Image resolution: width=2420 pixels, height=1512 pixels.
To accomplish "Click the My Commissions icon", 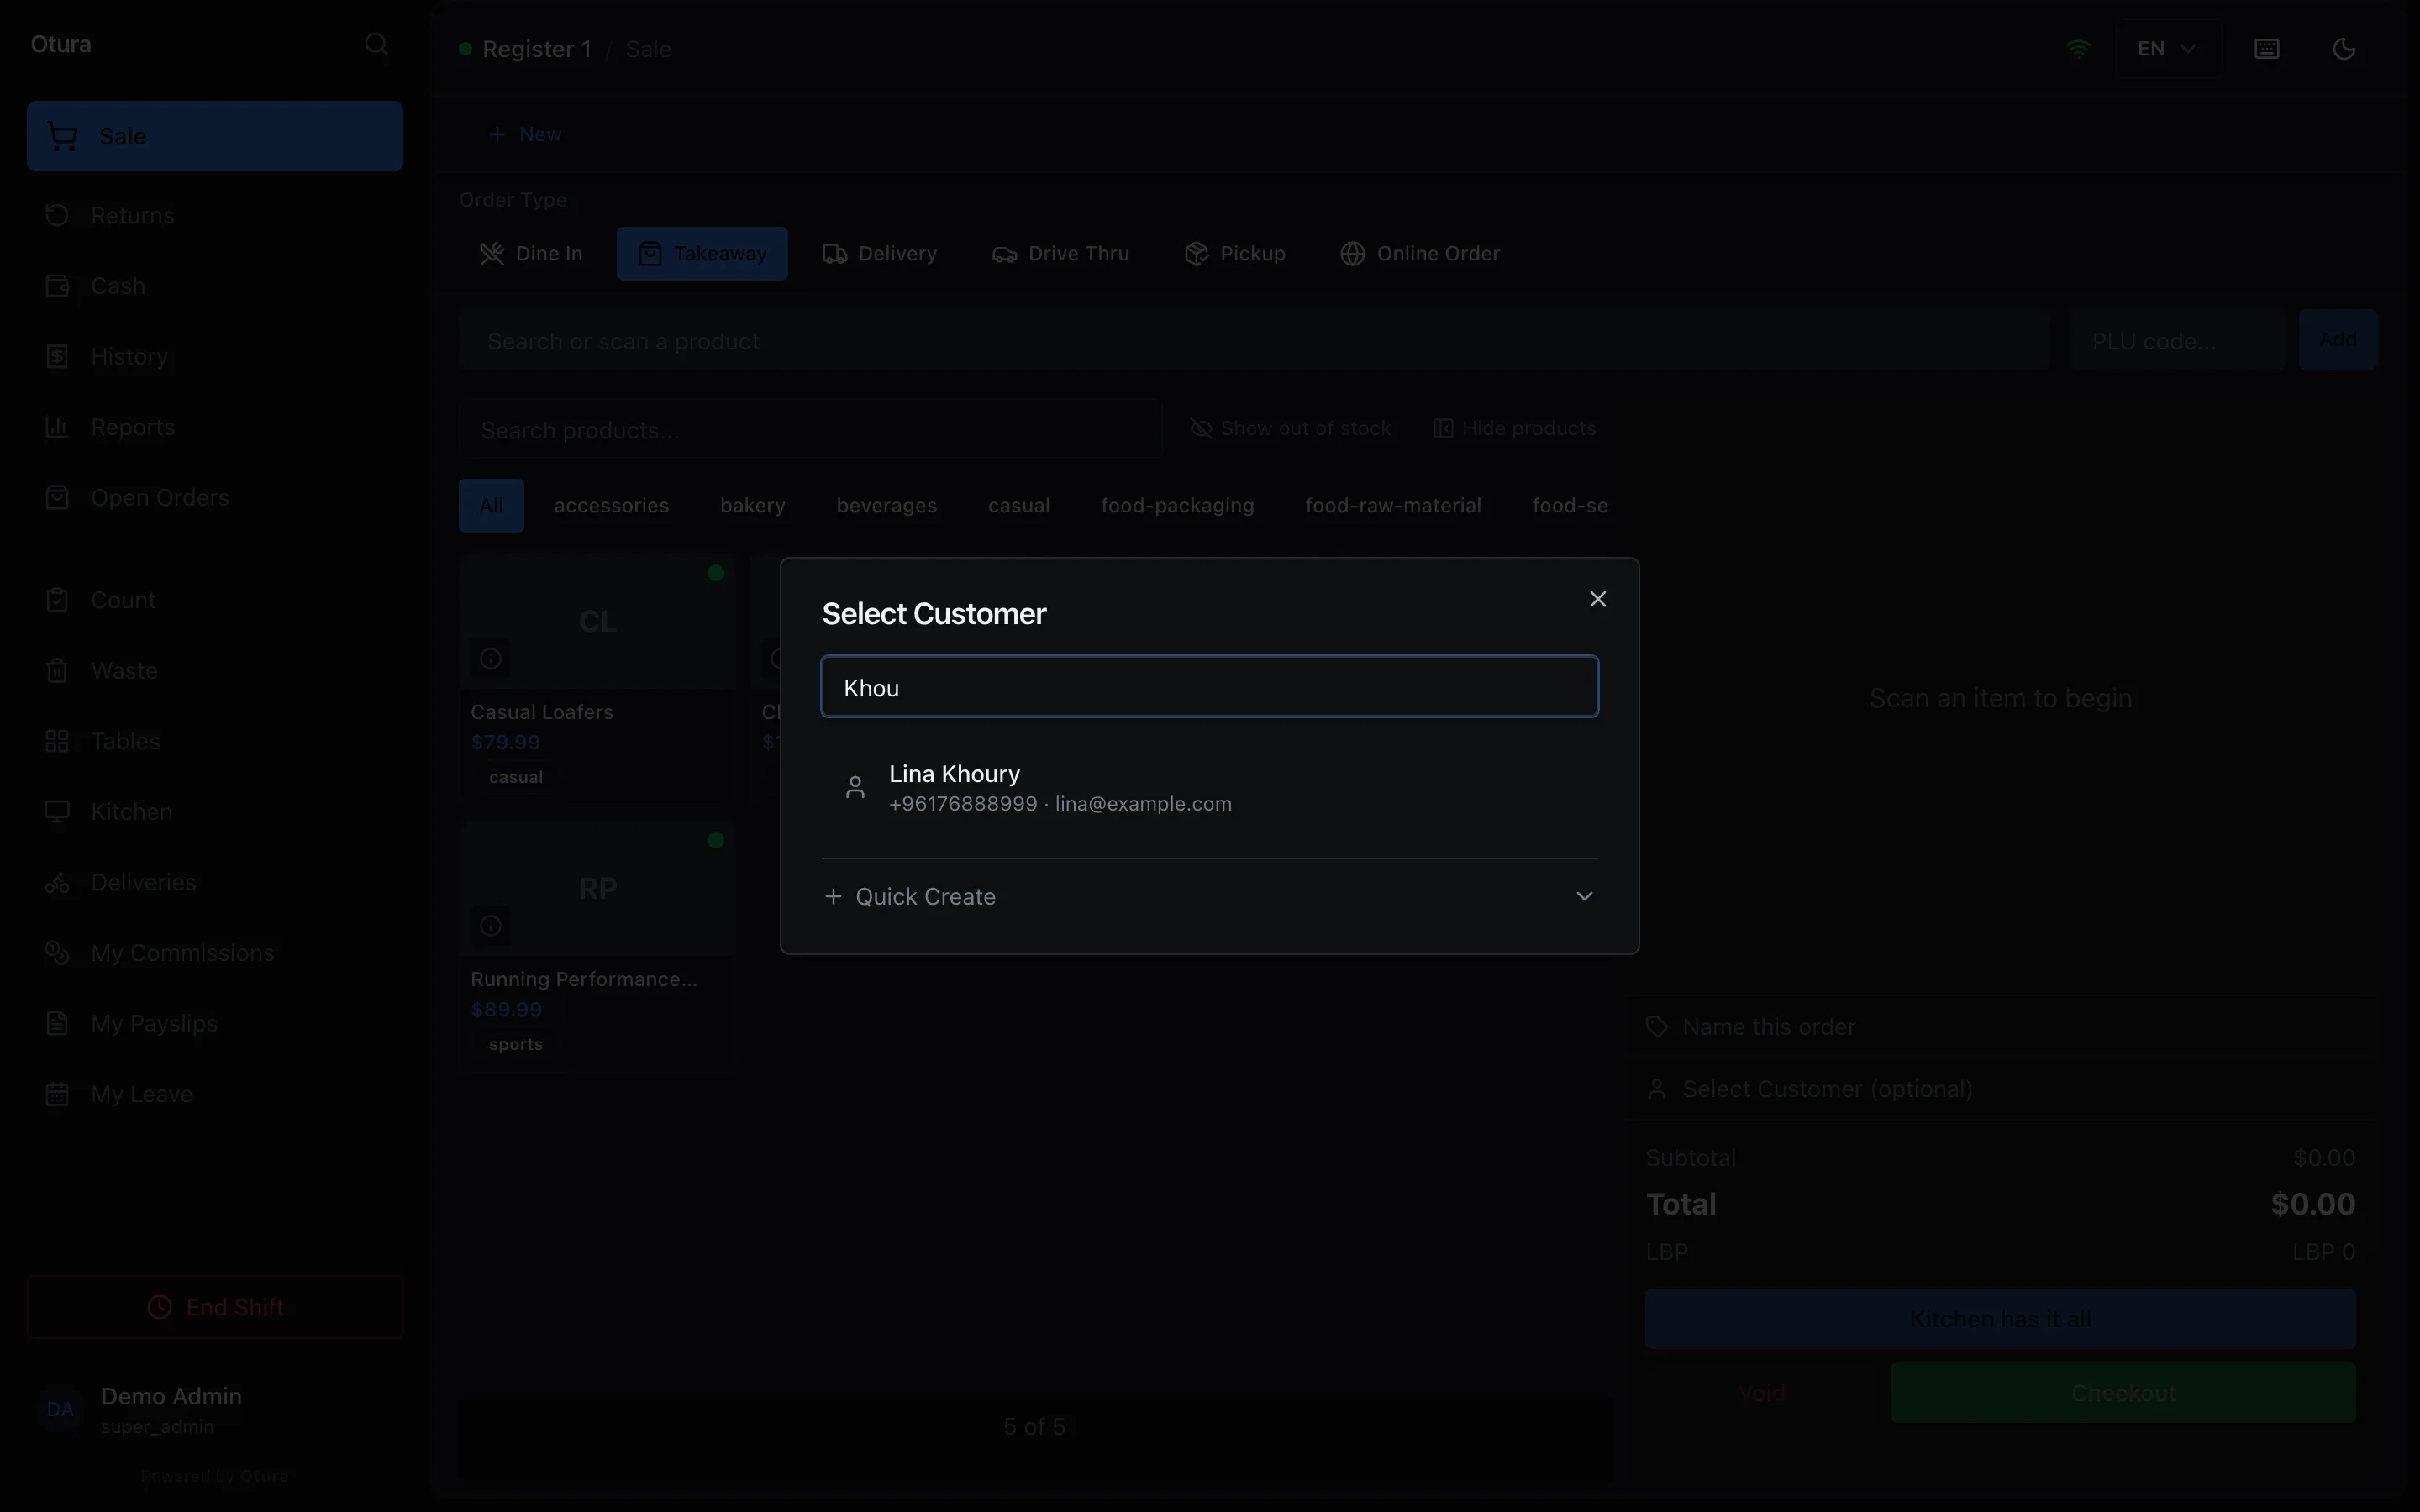I will (x=57, y=953).
